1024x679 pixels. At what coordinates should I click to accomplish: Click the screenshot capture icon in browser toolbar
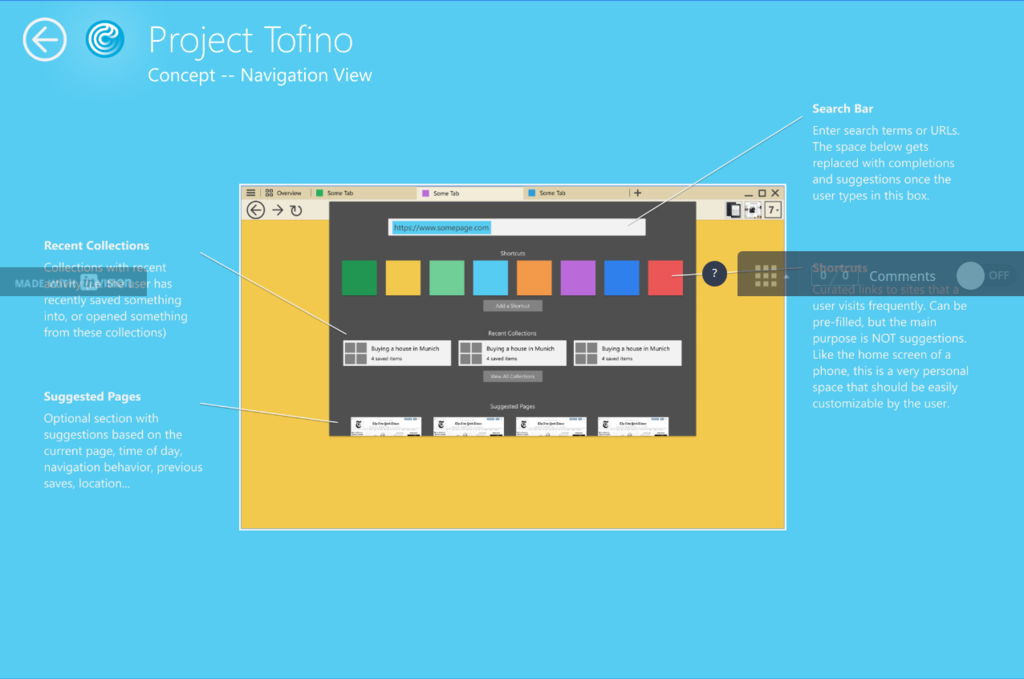(753, 210)
